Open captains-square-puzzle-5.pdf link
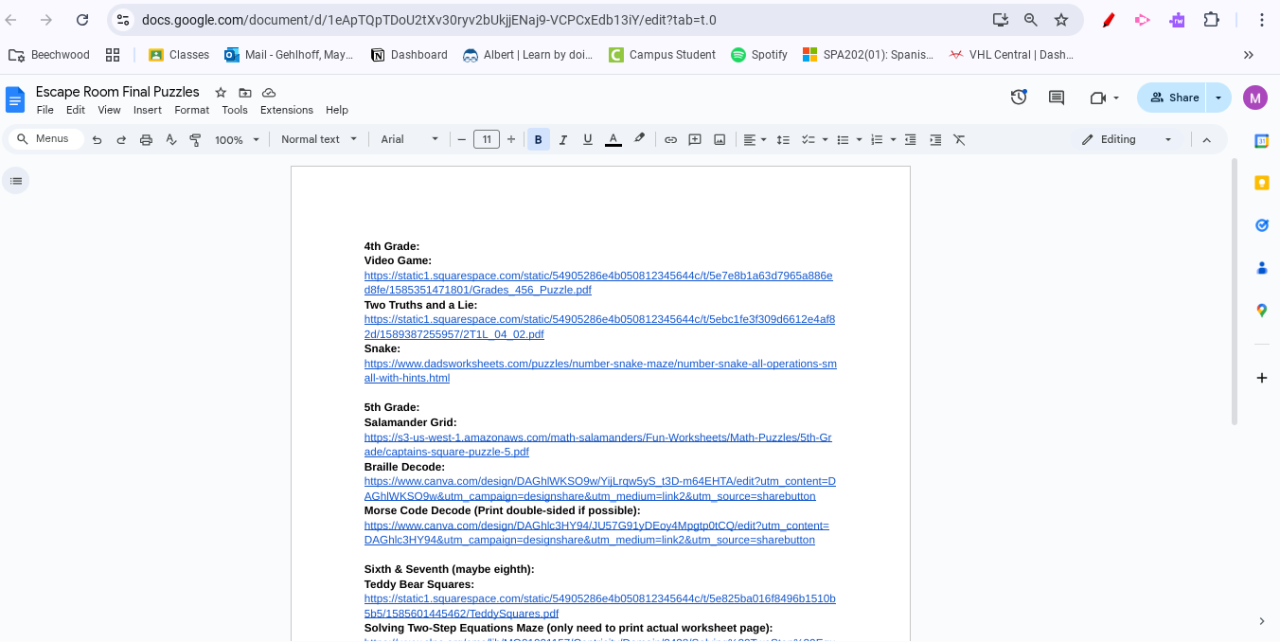 pos(598,445)
